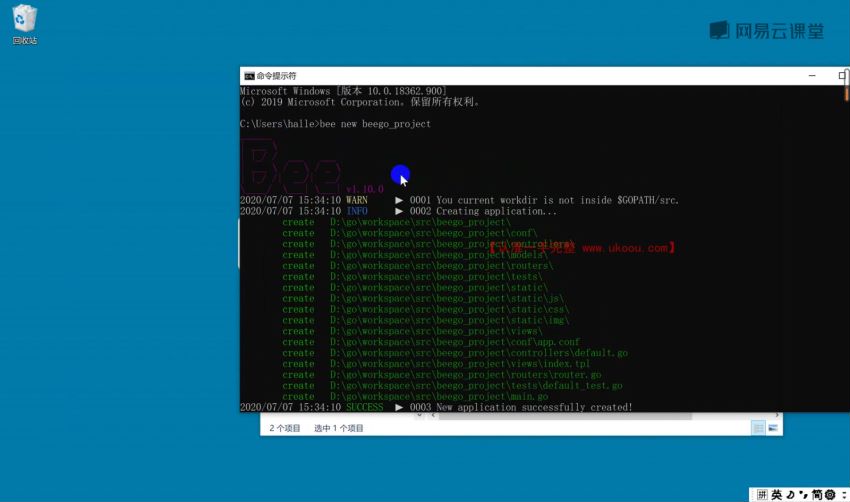Click the Bee version 'v1.10.0' text
This screenshot has height=502, width=850.
point(365,189)
